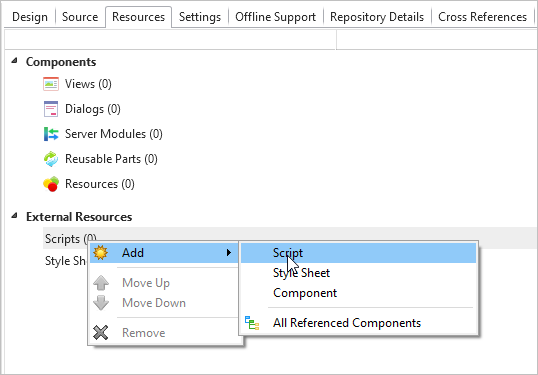Click the Move Up arrow icon
Image resolution: width=538 pixels, height=375 pixels.
click(101, 283)
